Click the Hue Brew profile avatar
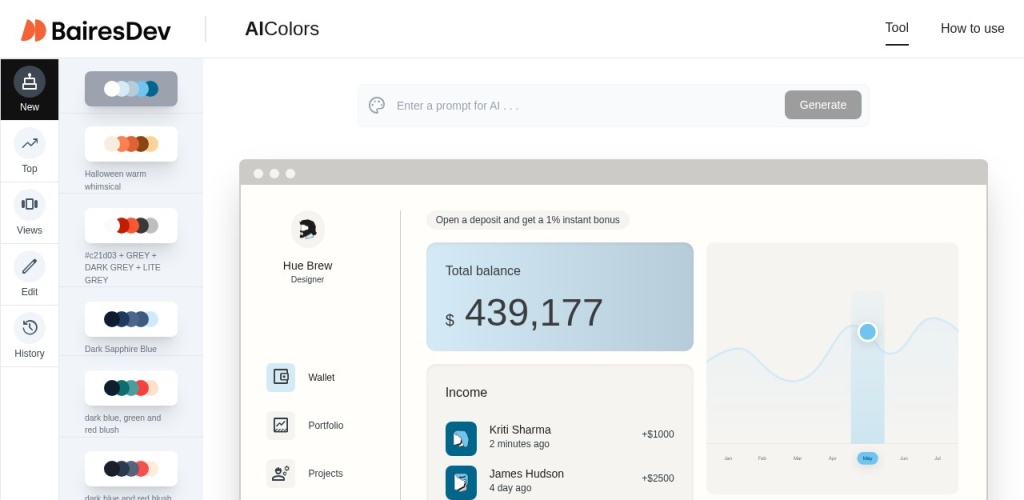The width and height of the screenshot is (1024, 500). tap(307, 229)
